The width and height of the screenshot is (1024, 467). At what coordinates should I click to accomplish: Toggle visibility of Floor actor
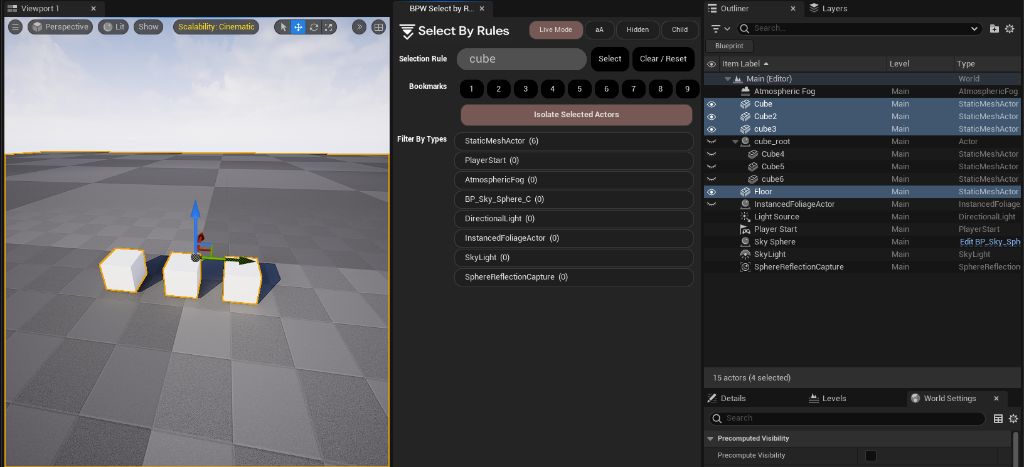tap(712, 192)
